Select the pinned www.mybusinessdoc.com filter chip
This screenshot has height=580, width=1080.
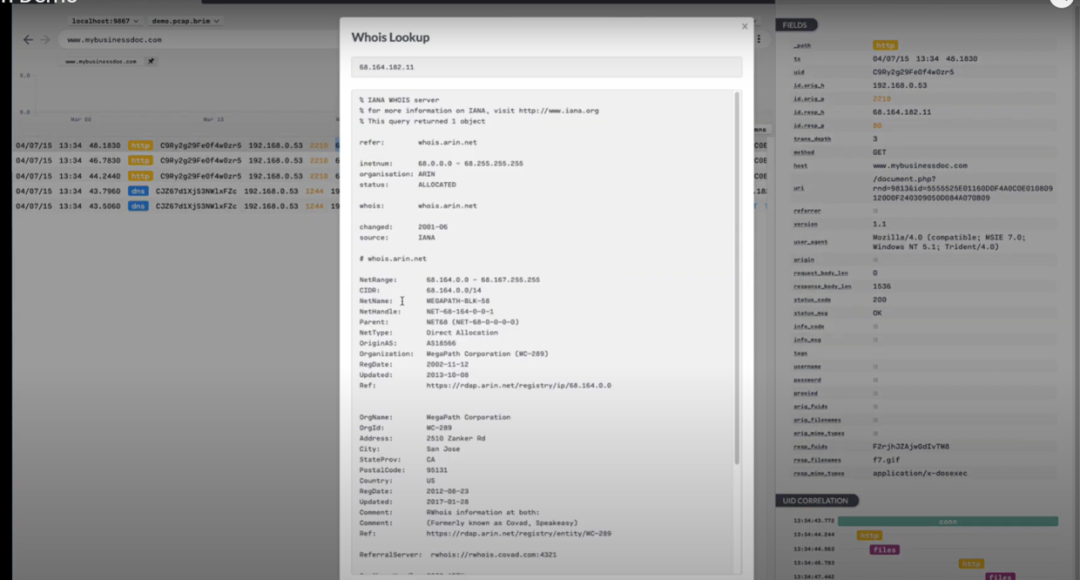101,61
